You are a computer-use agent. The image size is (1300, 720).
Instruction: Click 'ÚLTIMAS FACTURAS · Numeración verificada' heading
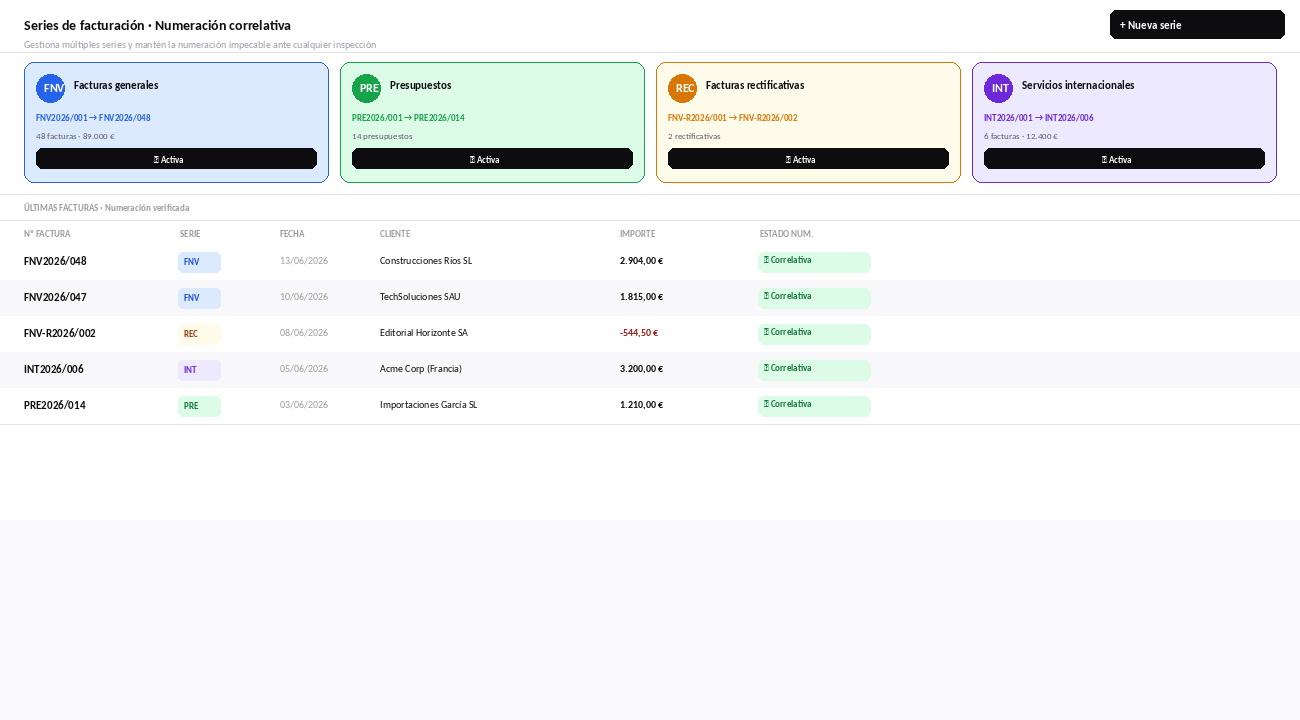coord(107,208)
